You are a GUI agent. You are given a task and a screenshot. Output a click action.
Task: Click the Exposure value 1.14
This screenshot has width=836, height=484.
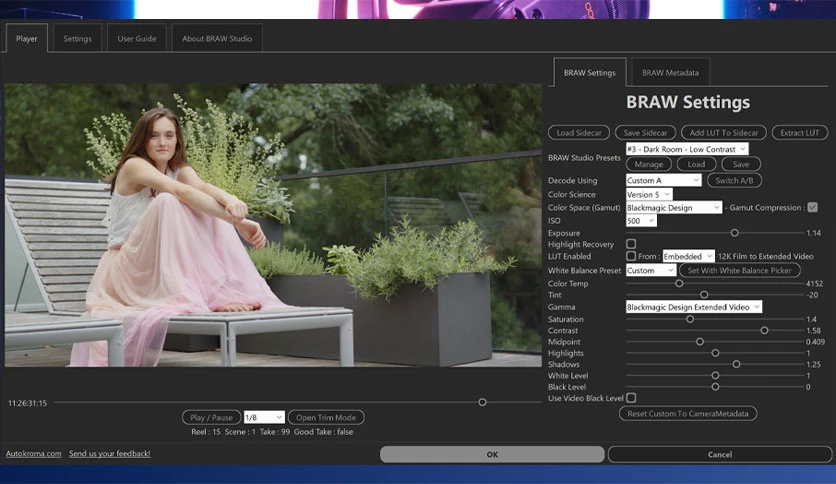point(814,233)
